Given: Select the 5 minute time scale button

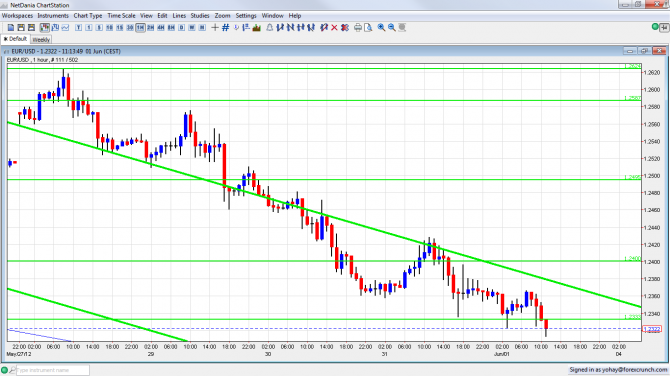Looking at the screenshot, I should (99, 28).
